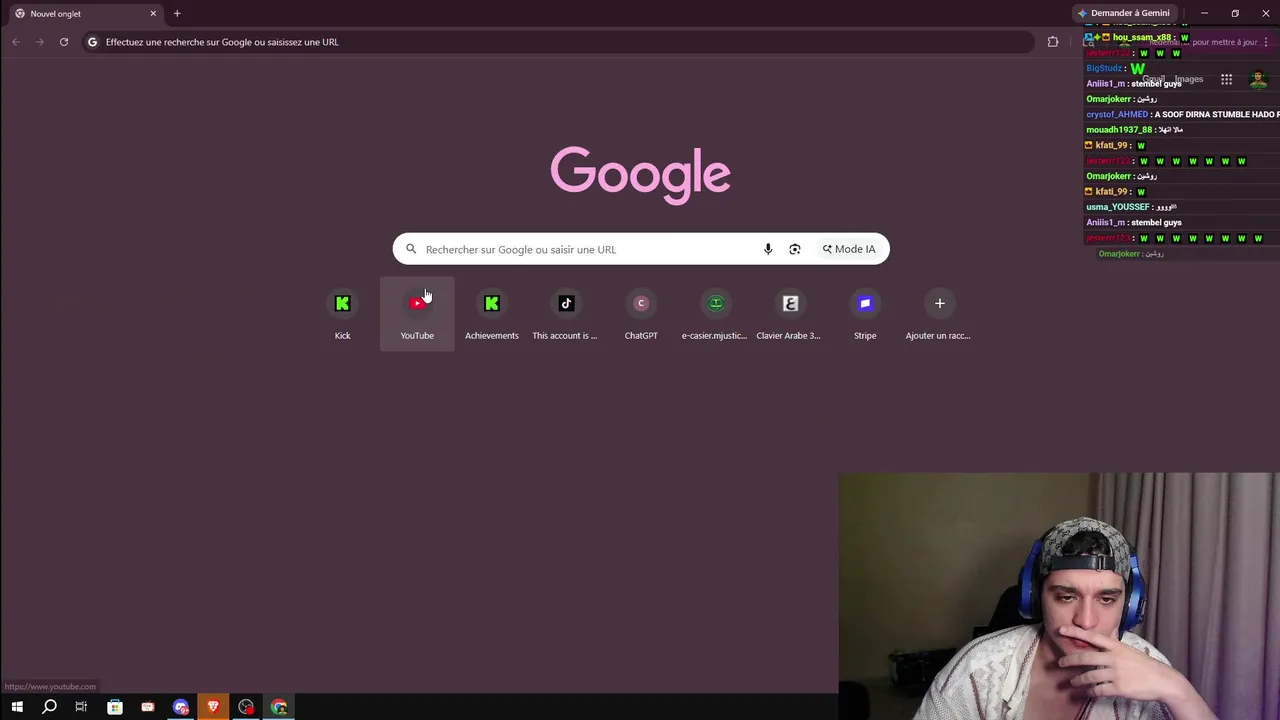
Task: Open OBS Studio from the taskbar
Action: [x=246, y=707]
